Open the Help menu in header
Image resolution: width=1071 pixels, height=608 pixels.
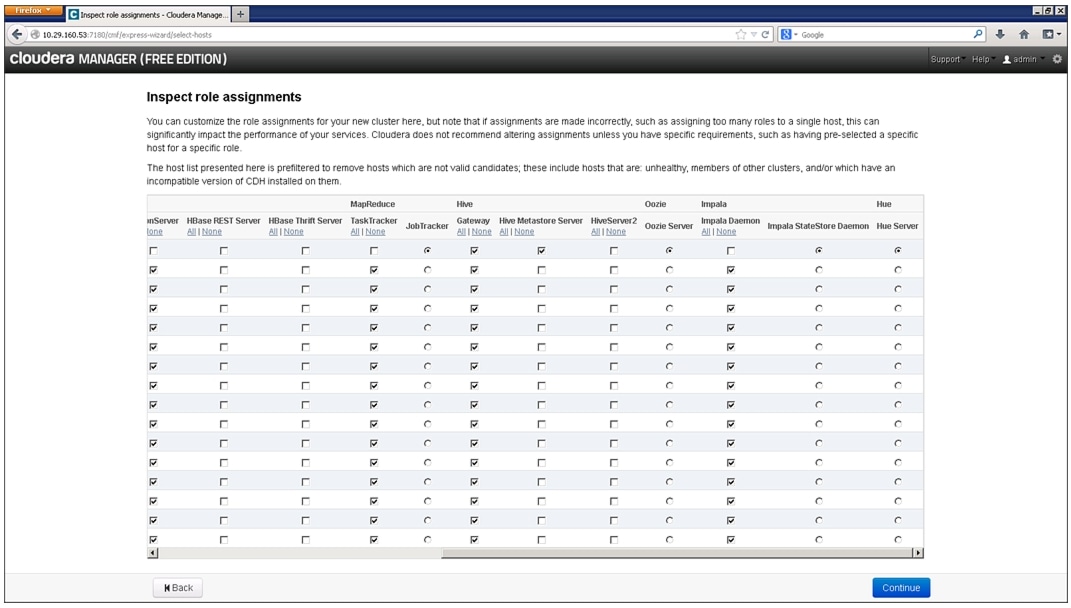pyautogui.click(x=981, y=60)
